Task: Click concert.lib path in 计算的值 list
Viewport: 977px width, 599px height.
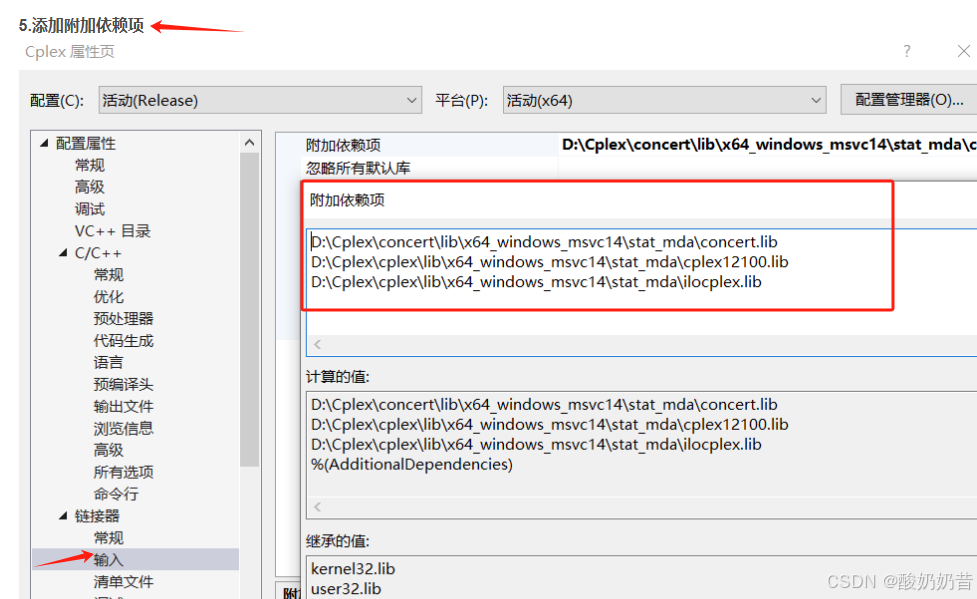Action: coord(544,405)
